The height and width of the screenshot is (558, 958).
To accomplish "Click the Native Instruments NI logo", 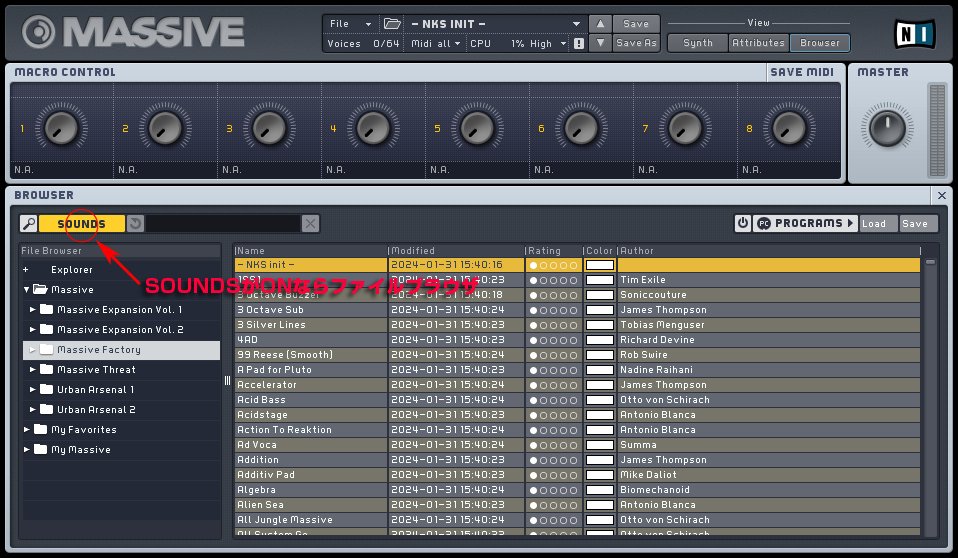I will [915, 34].
